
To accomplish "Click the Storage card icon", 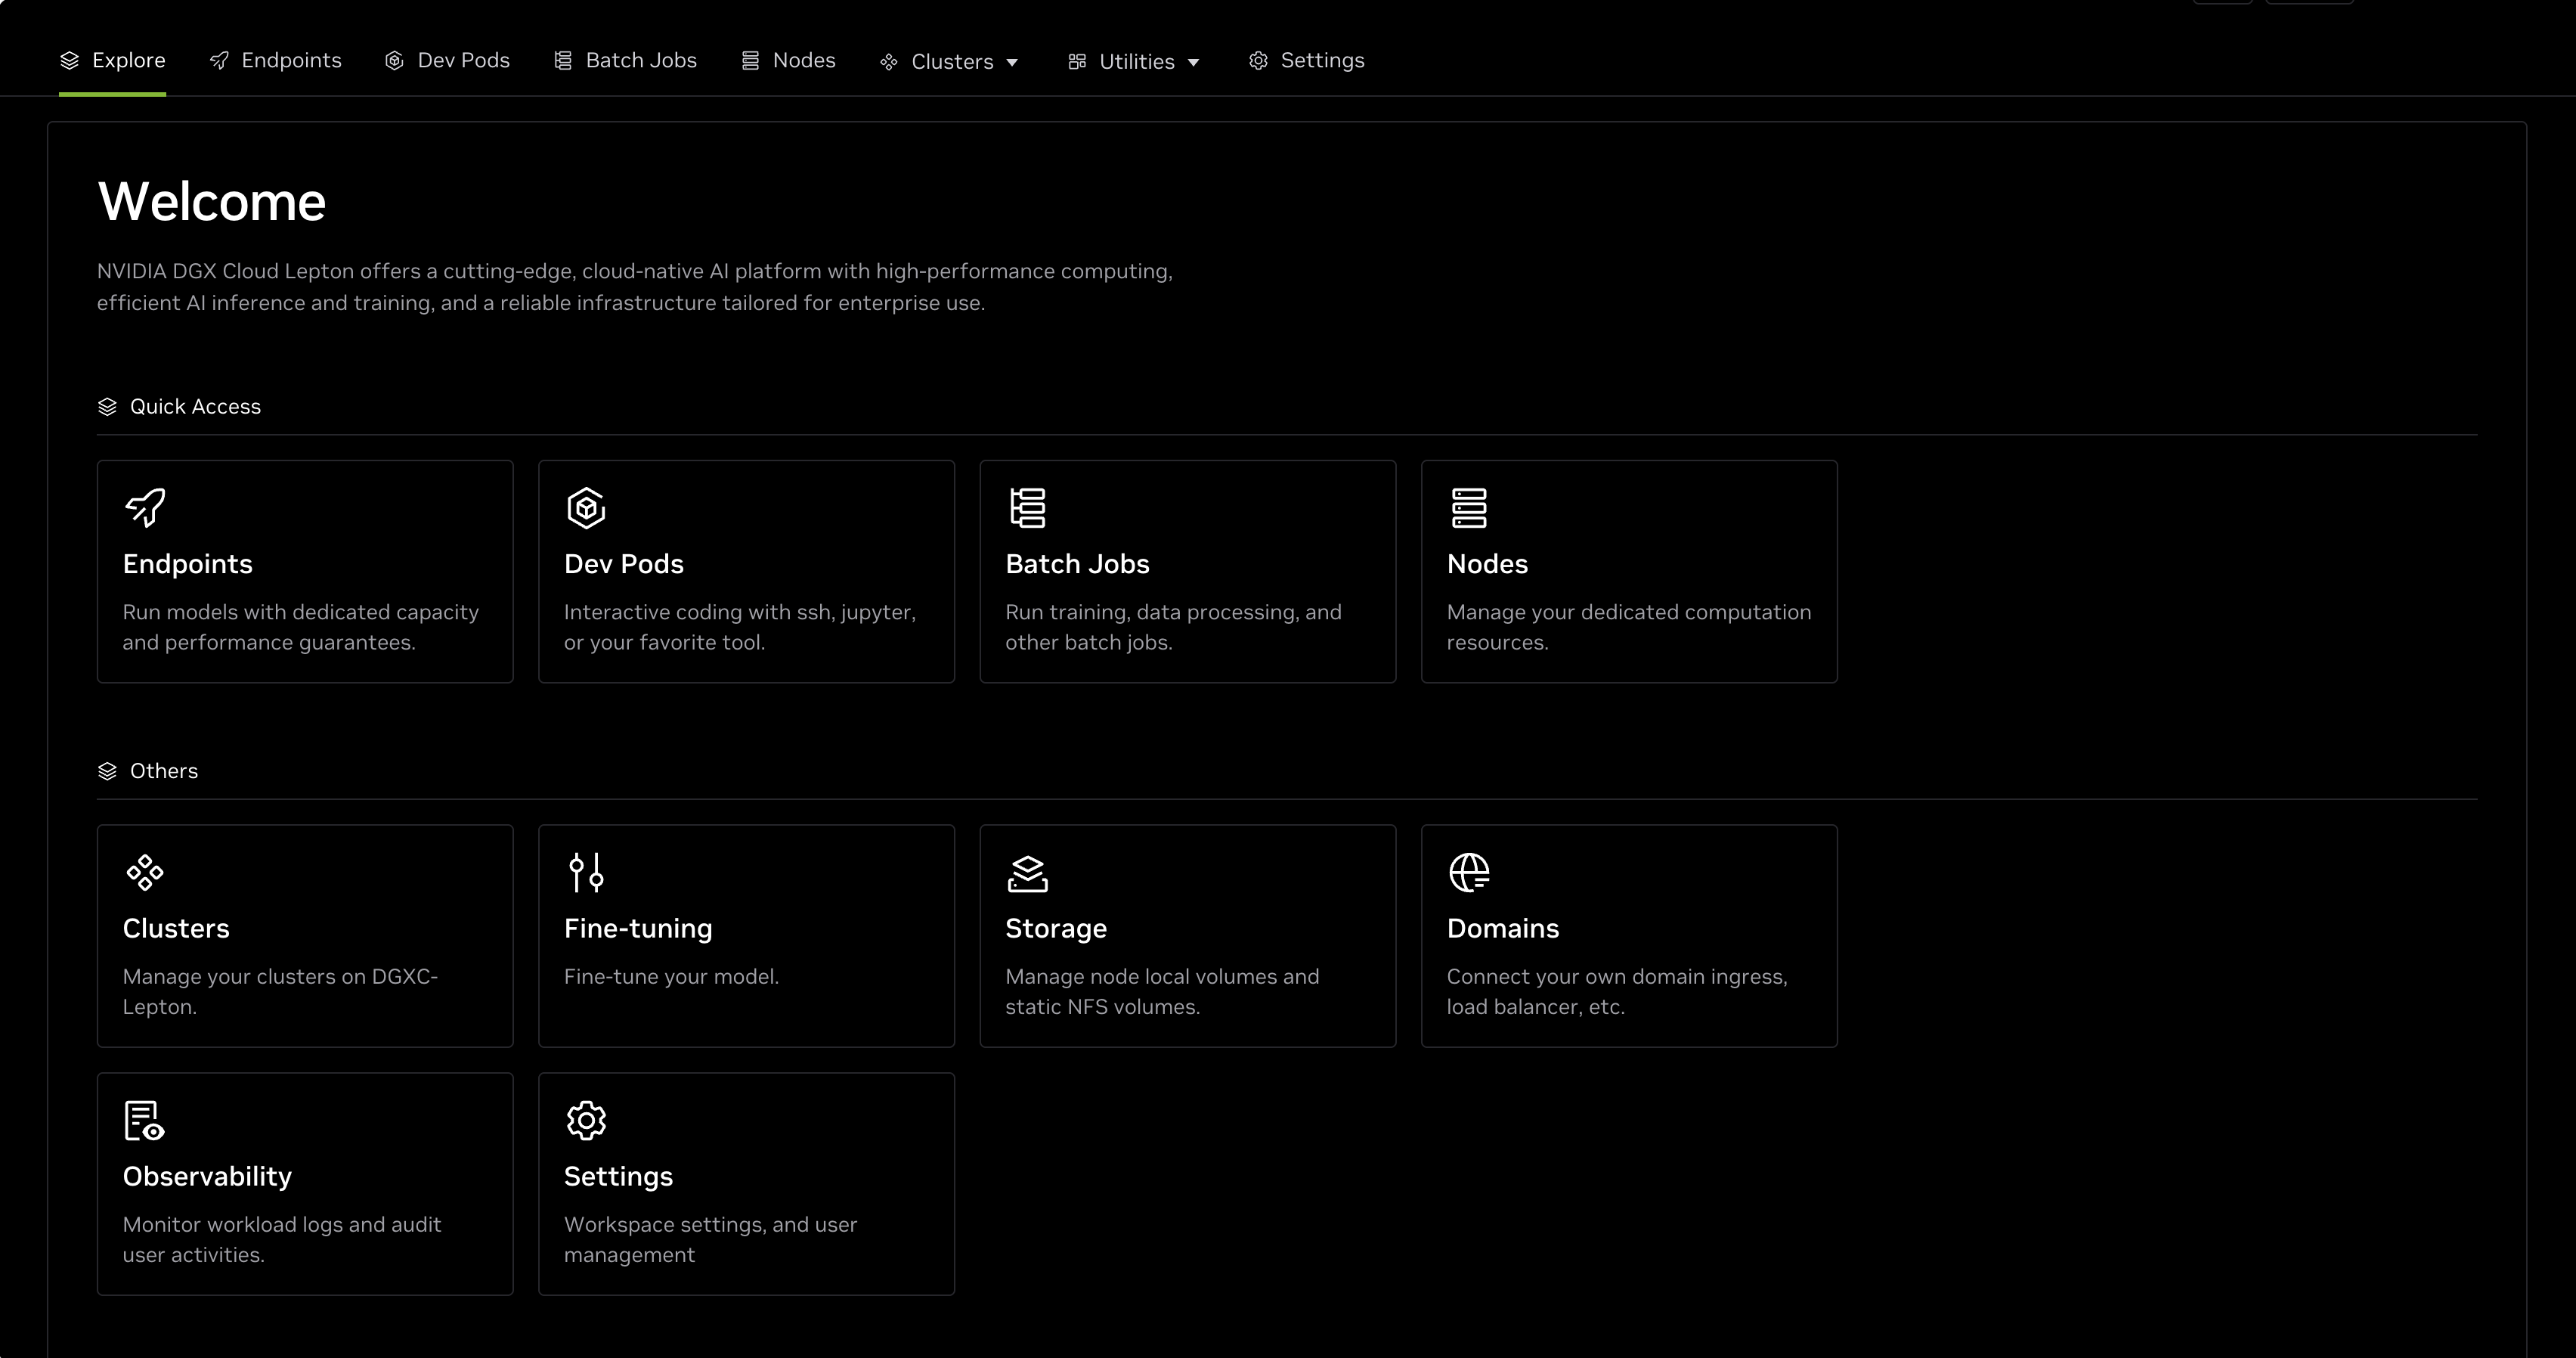I will click(x=1027, y=873).
